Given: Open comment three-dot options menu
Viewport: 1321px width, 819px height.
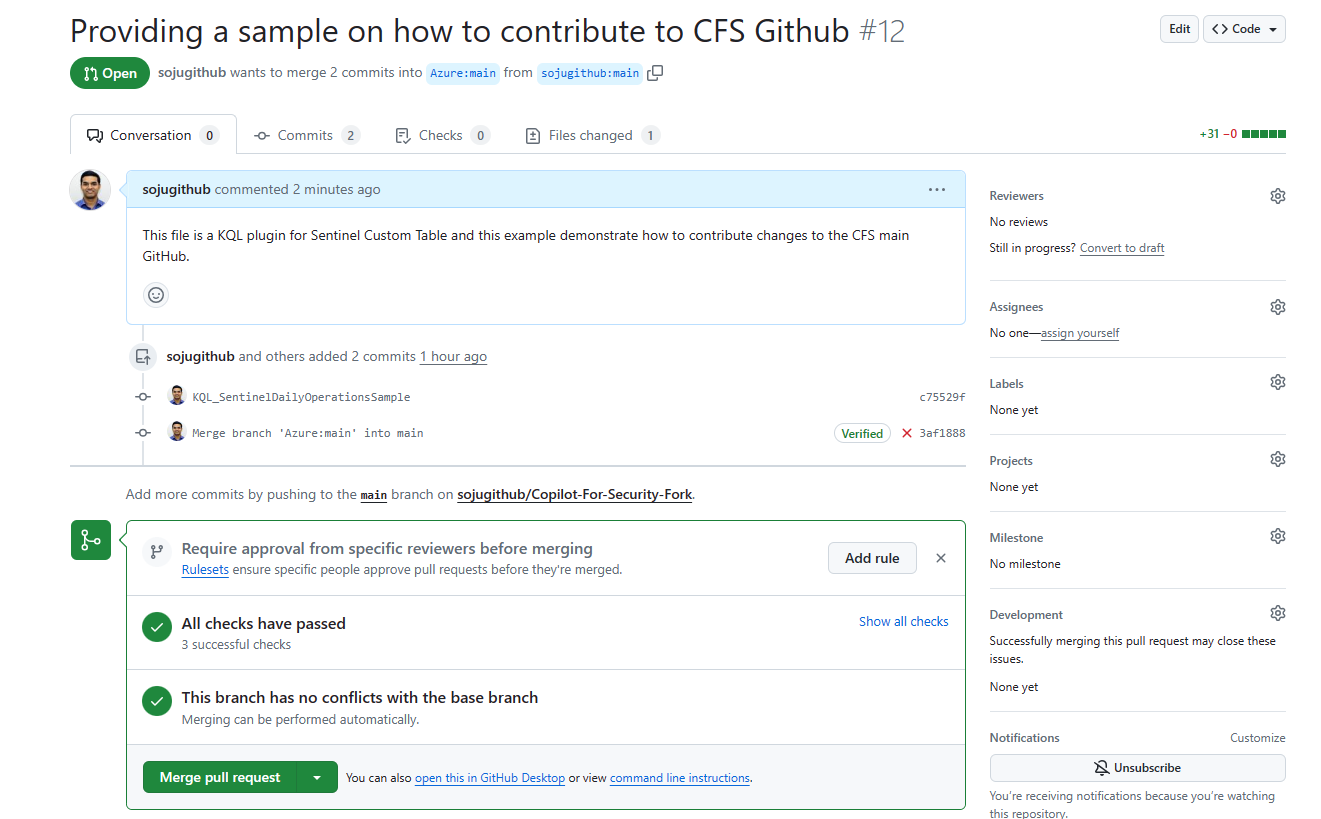Looking at the screenshot, I should 936,190.
